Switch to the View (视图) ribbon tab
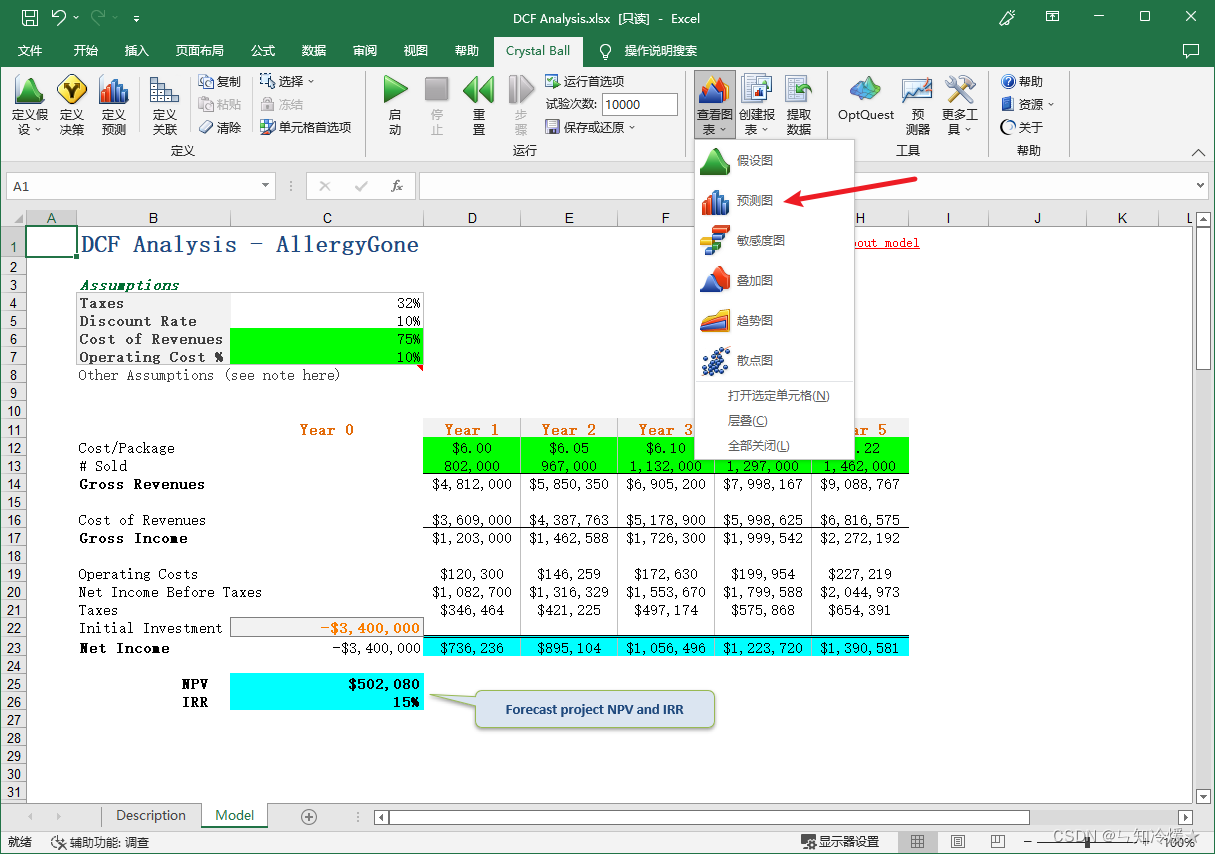1215x854 pixels. (x=415, y=51)
